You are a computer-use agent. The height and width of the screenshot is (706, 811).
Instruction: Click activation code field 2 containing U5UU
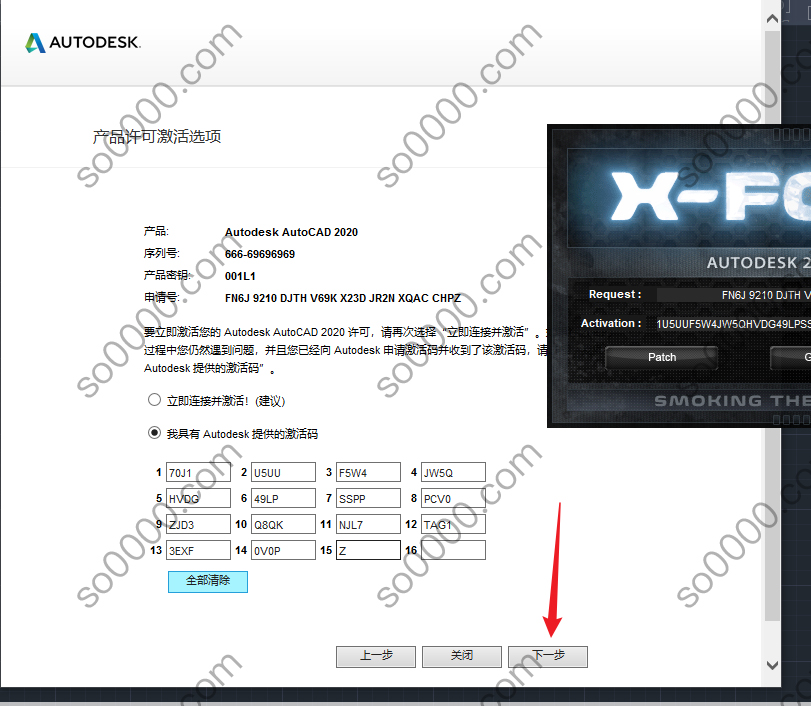tap(283, 472)
